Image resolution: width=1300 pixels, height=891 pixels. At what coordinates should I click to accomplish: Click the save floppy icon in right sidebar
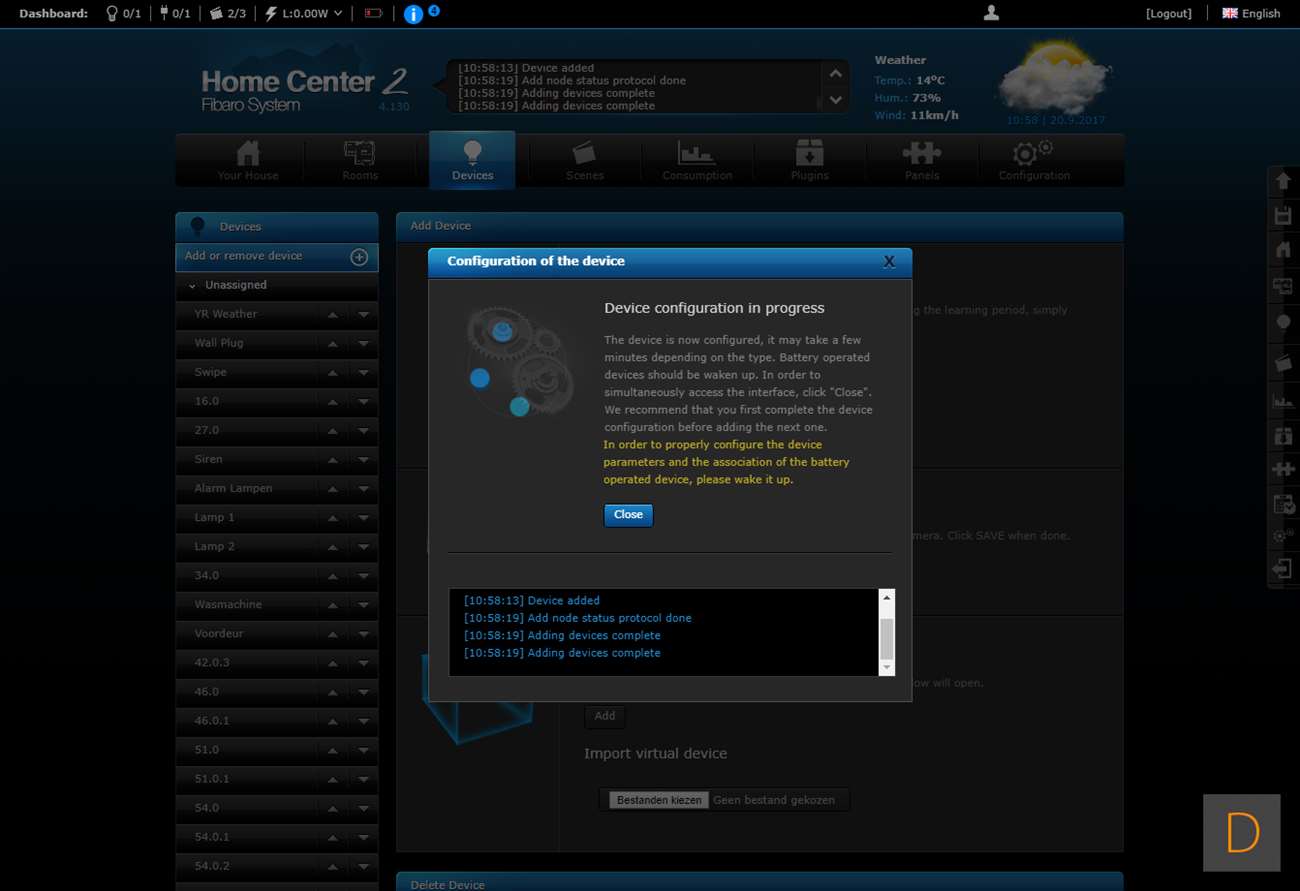[1283, 216]
